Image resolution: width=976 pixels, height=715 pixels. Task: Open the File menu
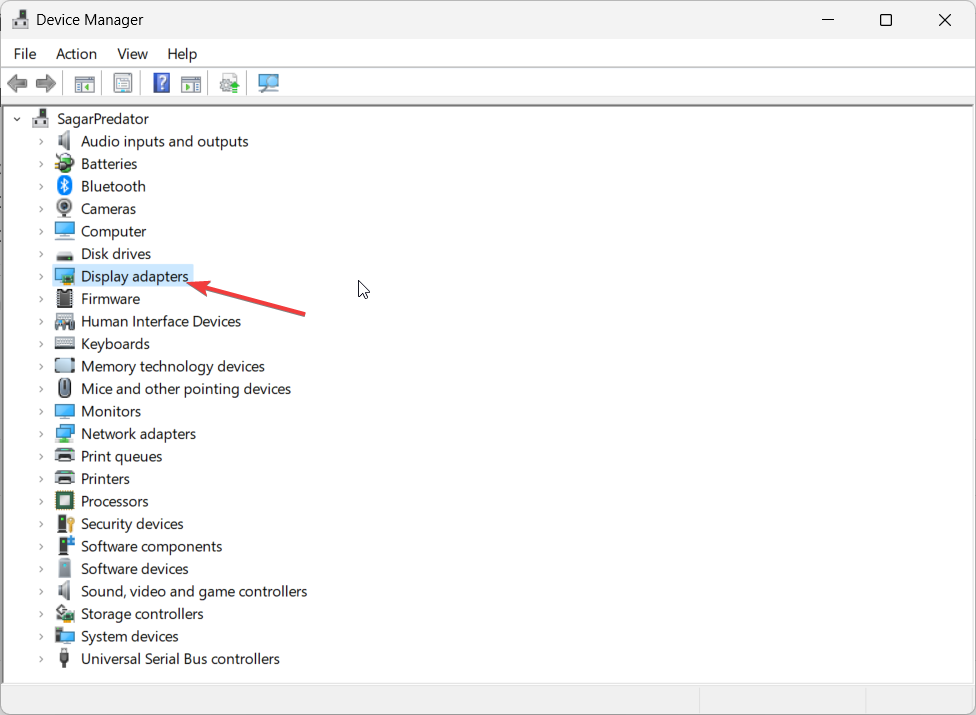25,54
